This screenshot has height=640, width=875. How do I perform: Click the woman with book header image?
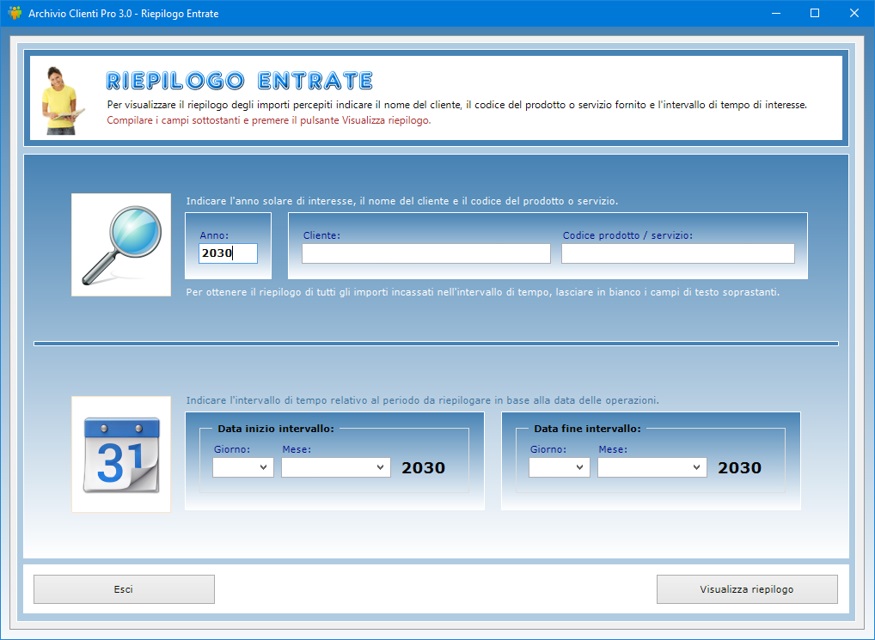click(x=62, y=101)
